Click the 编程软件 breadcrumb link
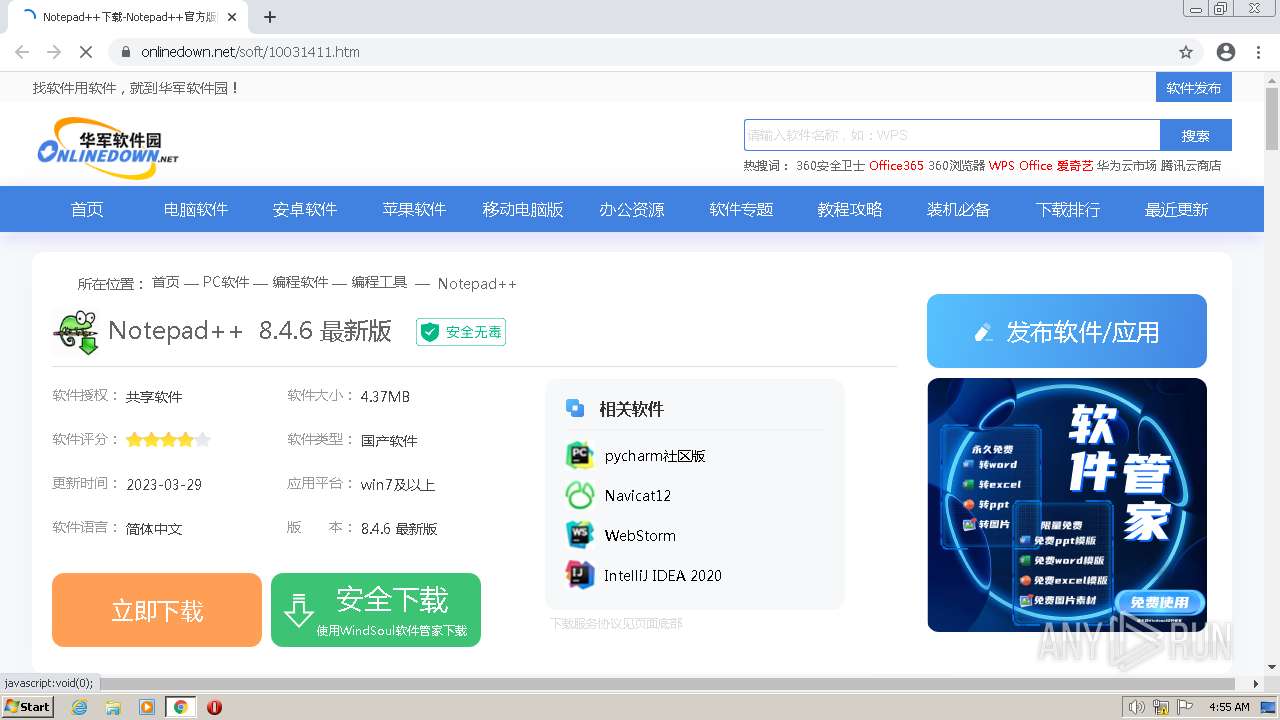This screenshot has height=720, width=1280. (300, 283)
